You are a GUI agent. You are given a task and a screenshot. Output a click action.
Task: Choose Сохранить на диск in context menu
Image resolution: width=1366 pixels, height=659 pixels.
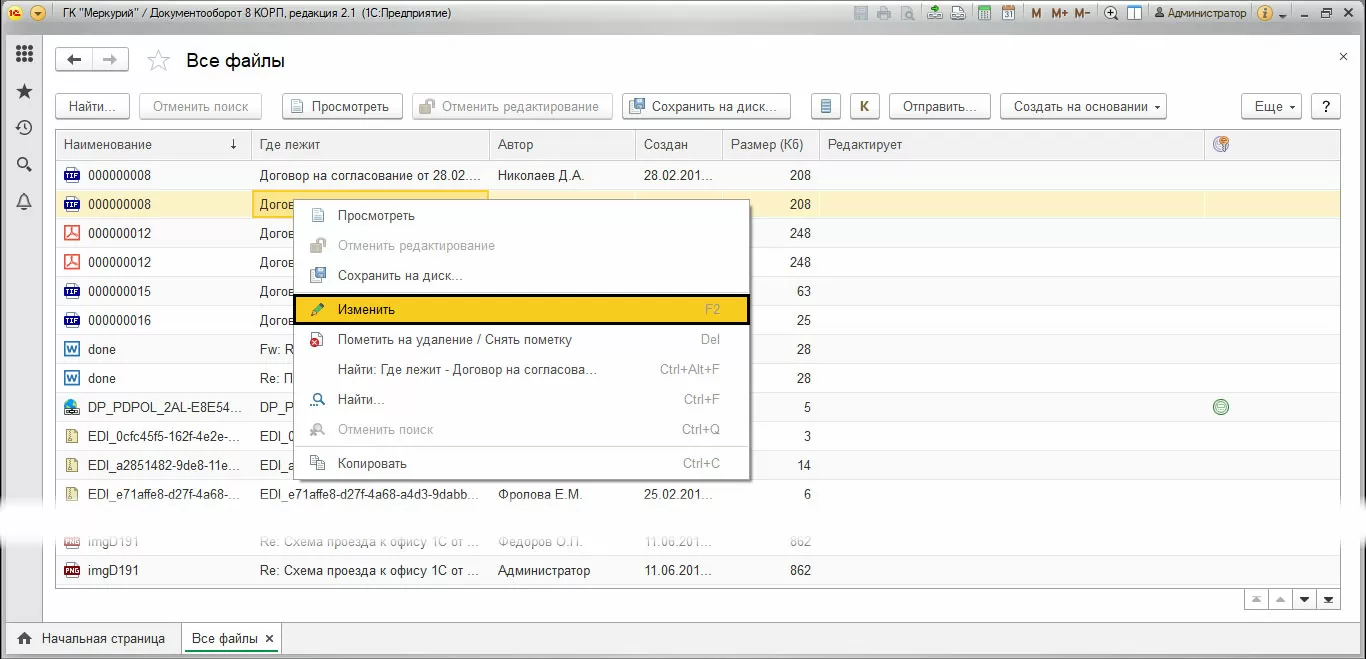(521, 275)
